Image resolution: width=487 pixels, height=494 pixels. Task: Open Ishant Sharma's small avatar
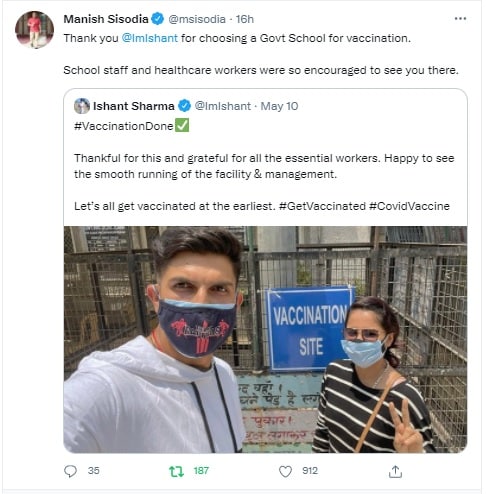click(82, 106)
